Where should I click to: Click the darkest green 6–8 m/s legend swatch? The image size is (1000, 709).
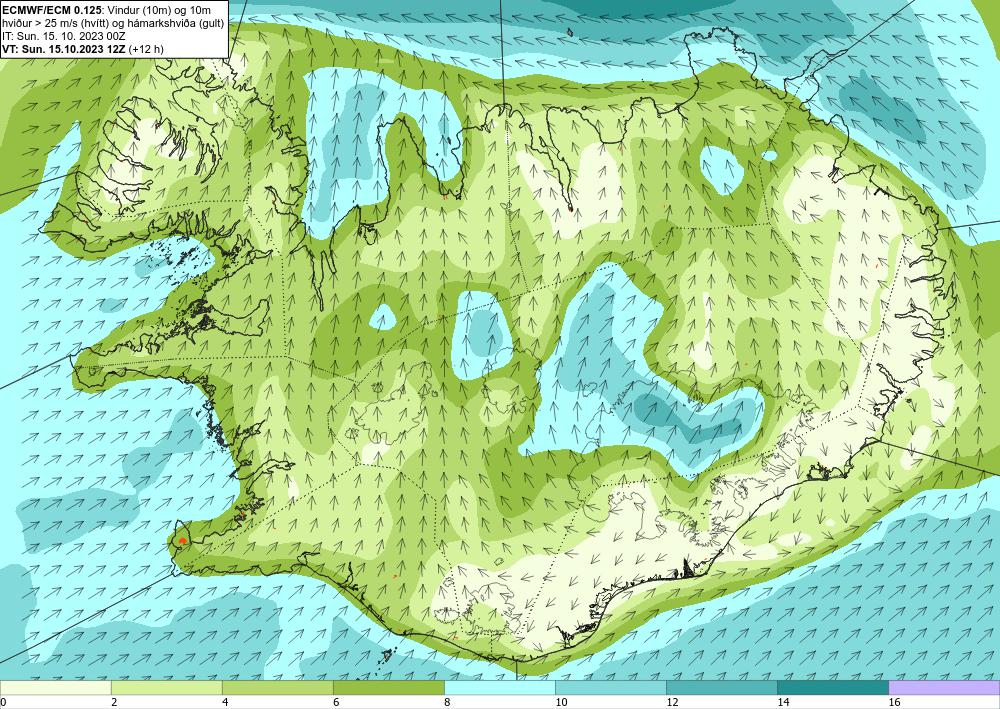click(x=388, y=688)
